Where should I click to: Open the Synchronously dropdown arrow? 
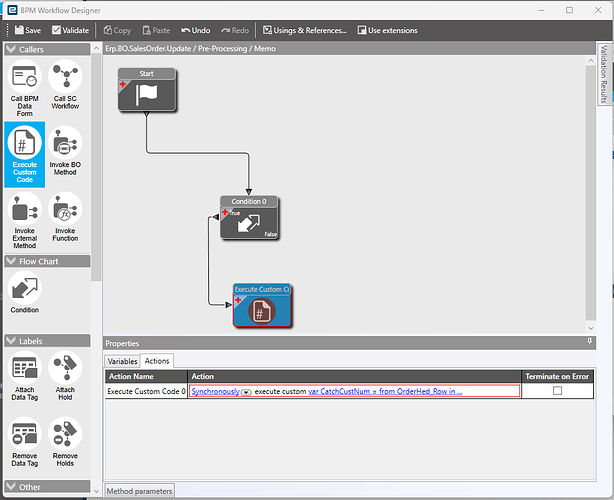pyautogui.click(x=246, y=392)
